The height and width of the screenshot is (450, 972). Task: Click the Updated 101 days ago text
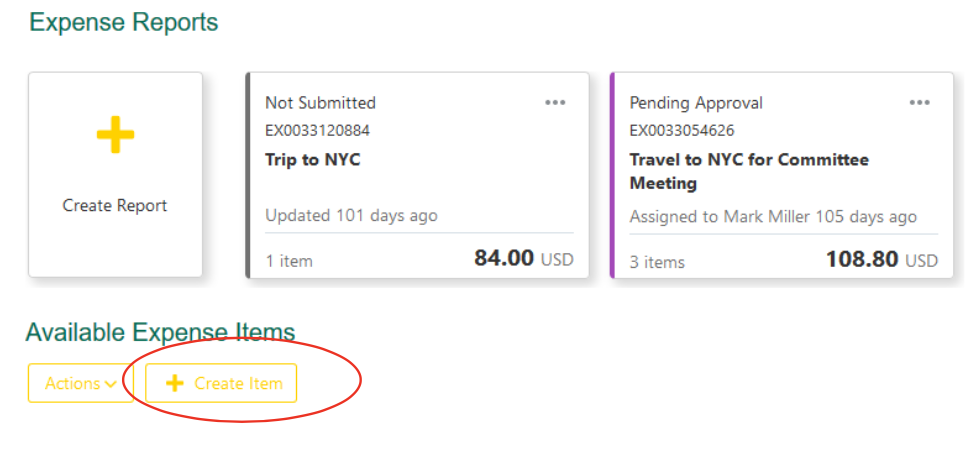[351, 216]
